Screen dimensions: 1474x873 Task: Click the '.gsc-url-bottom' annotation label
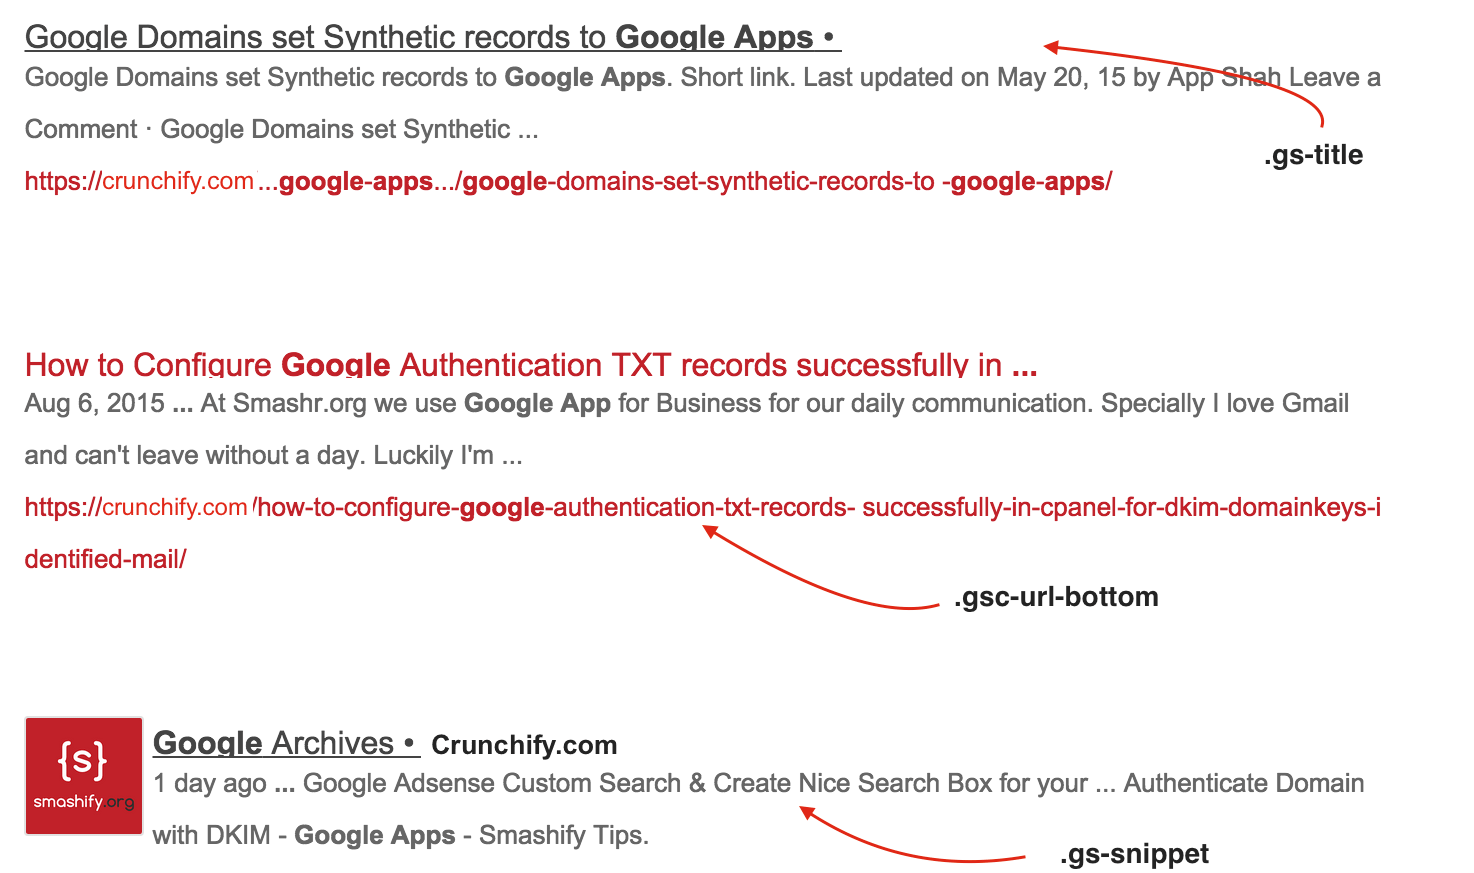tap(1056, 597)
